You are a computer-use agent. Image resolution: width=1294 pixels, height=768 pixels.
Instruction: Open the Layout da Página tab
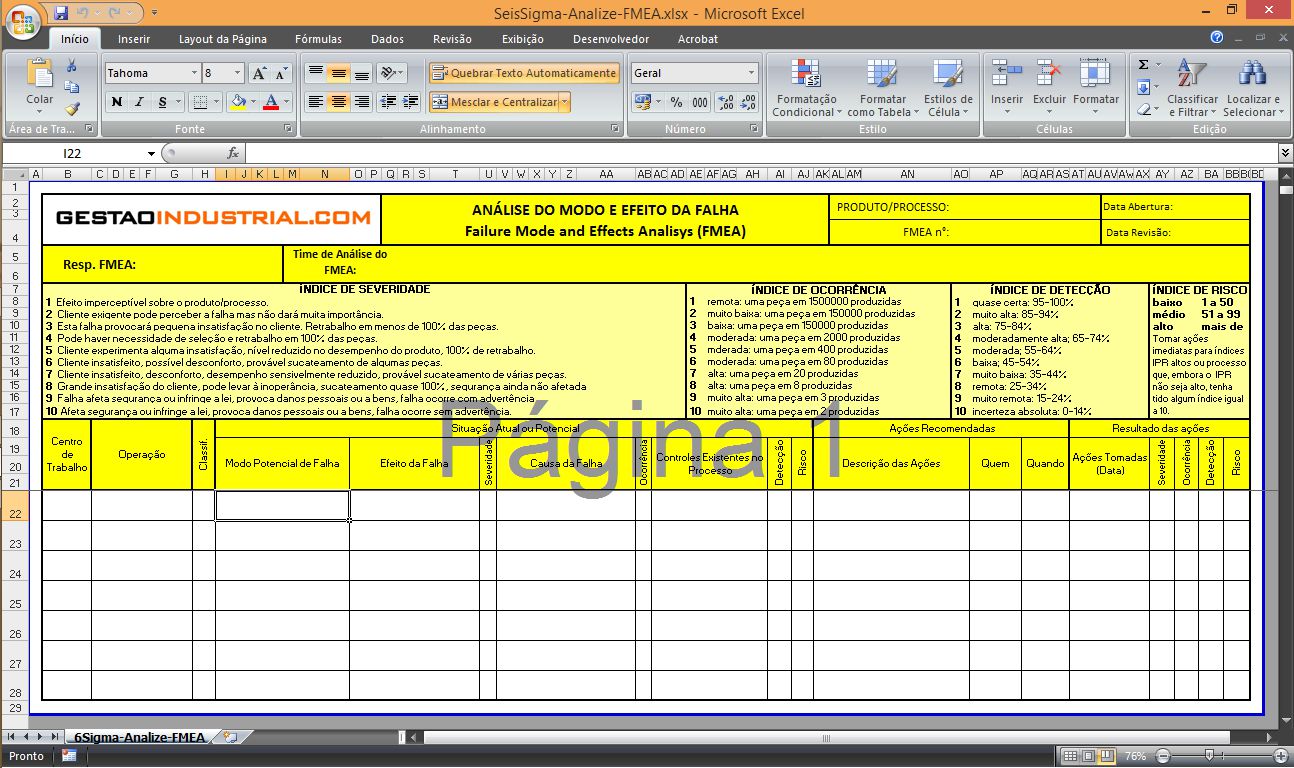pos(222,39)
